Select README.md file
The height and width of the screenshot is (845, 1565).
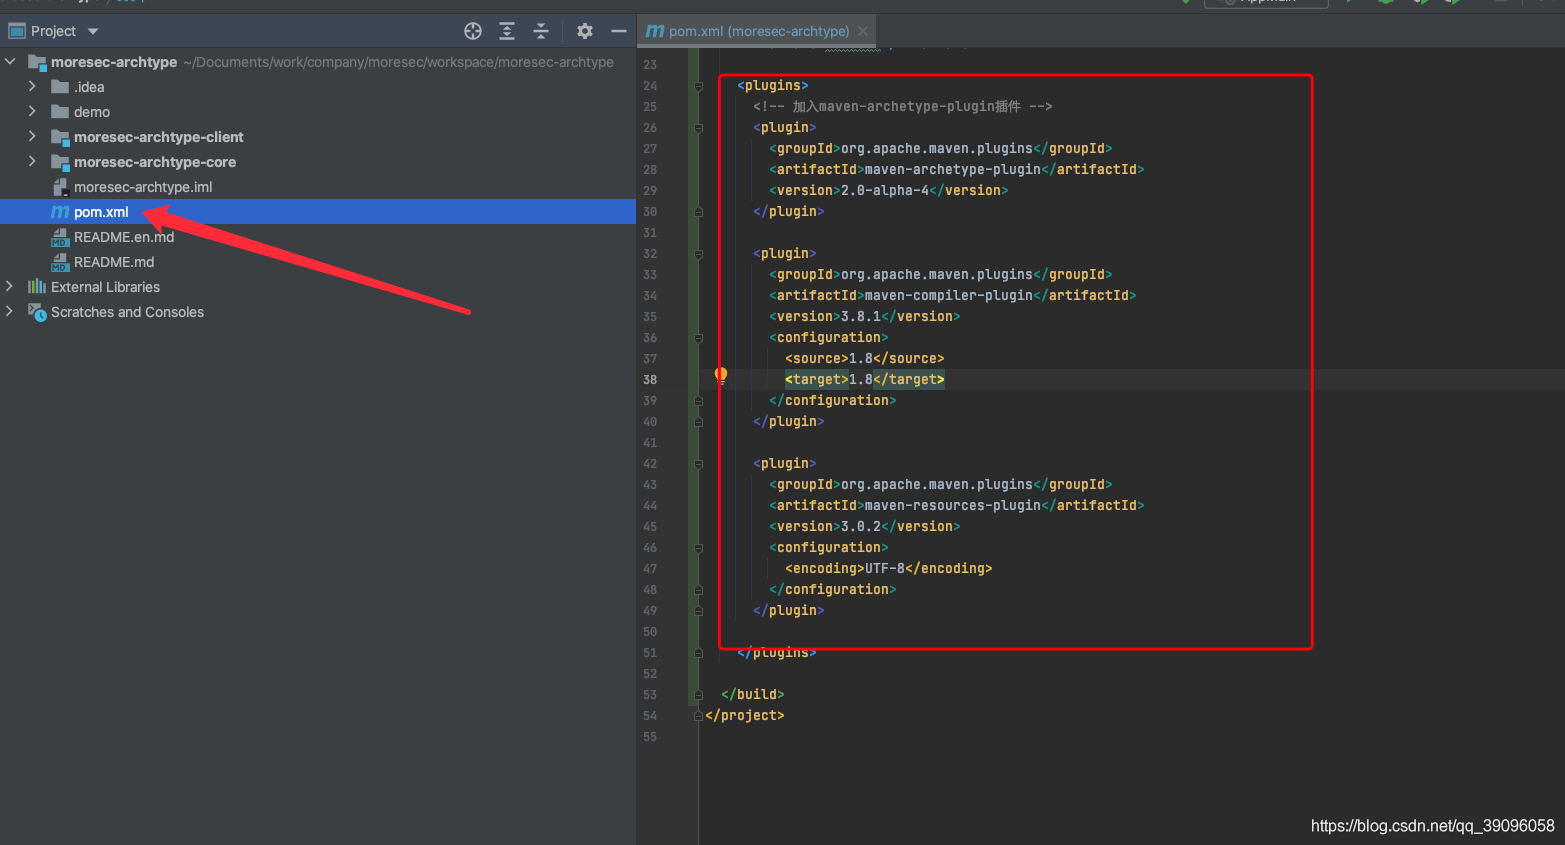click(x=318, y=262)
